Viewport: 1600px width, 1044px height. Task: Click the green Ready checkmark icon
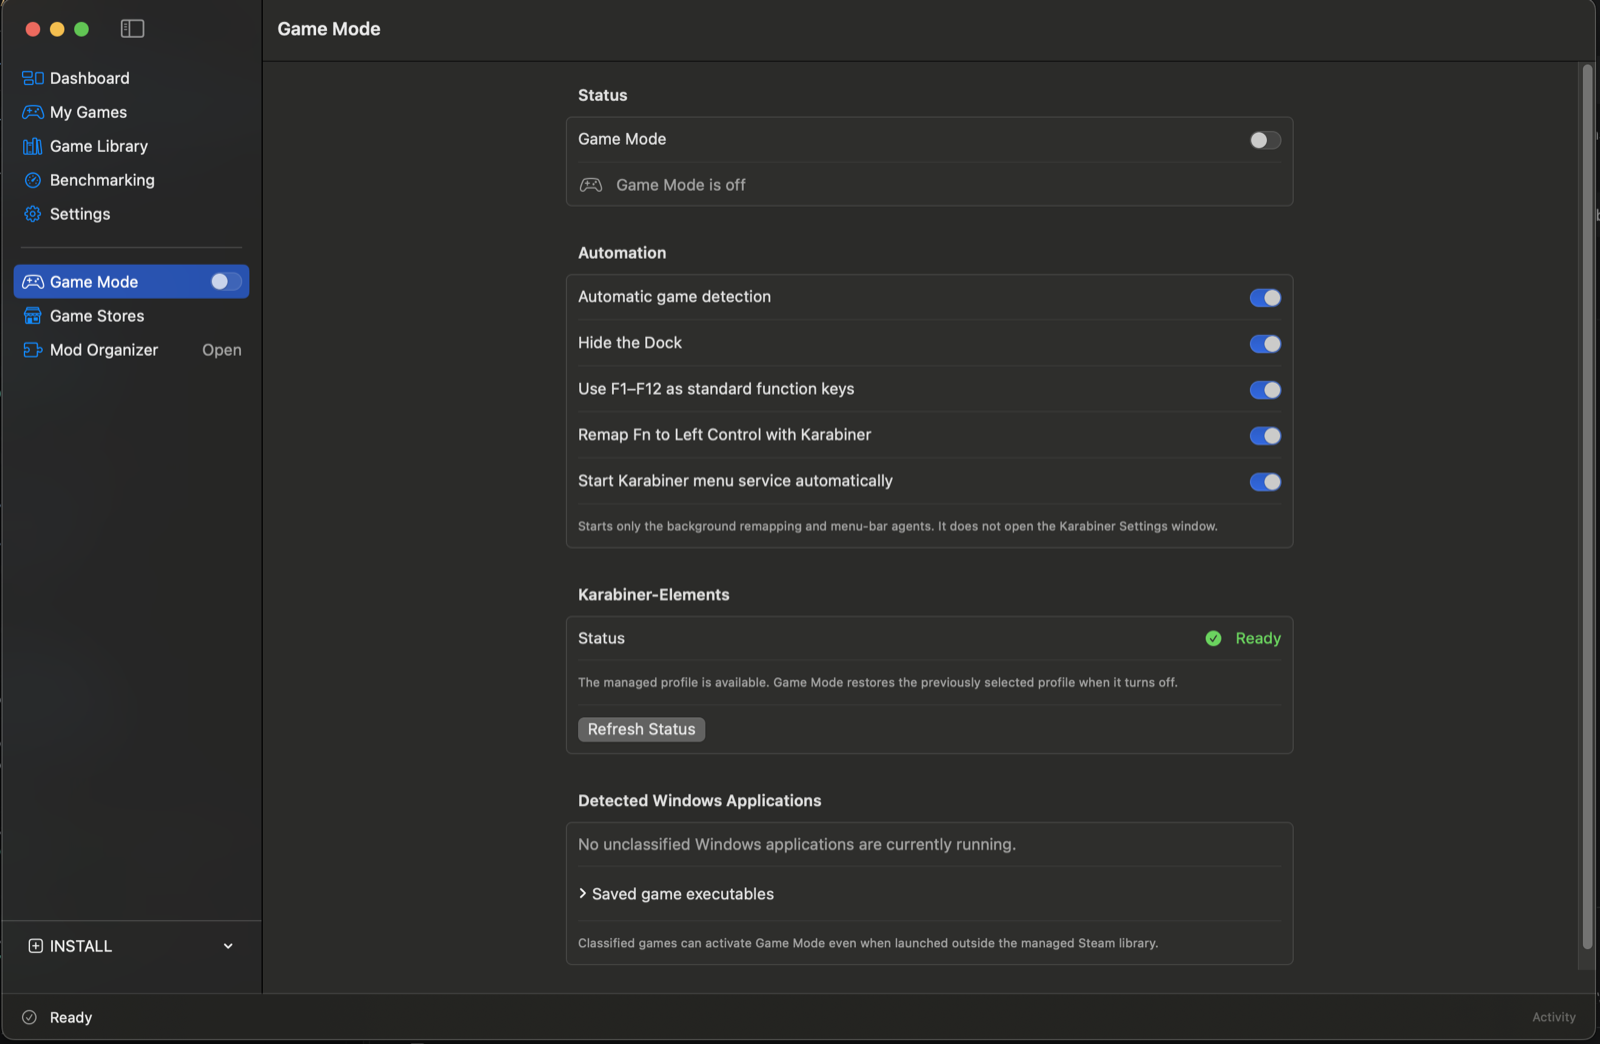[x=1213, y=638]
